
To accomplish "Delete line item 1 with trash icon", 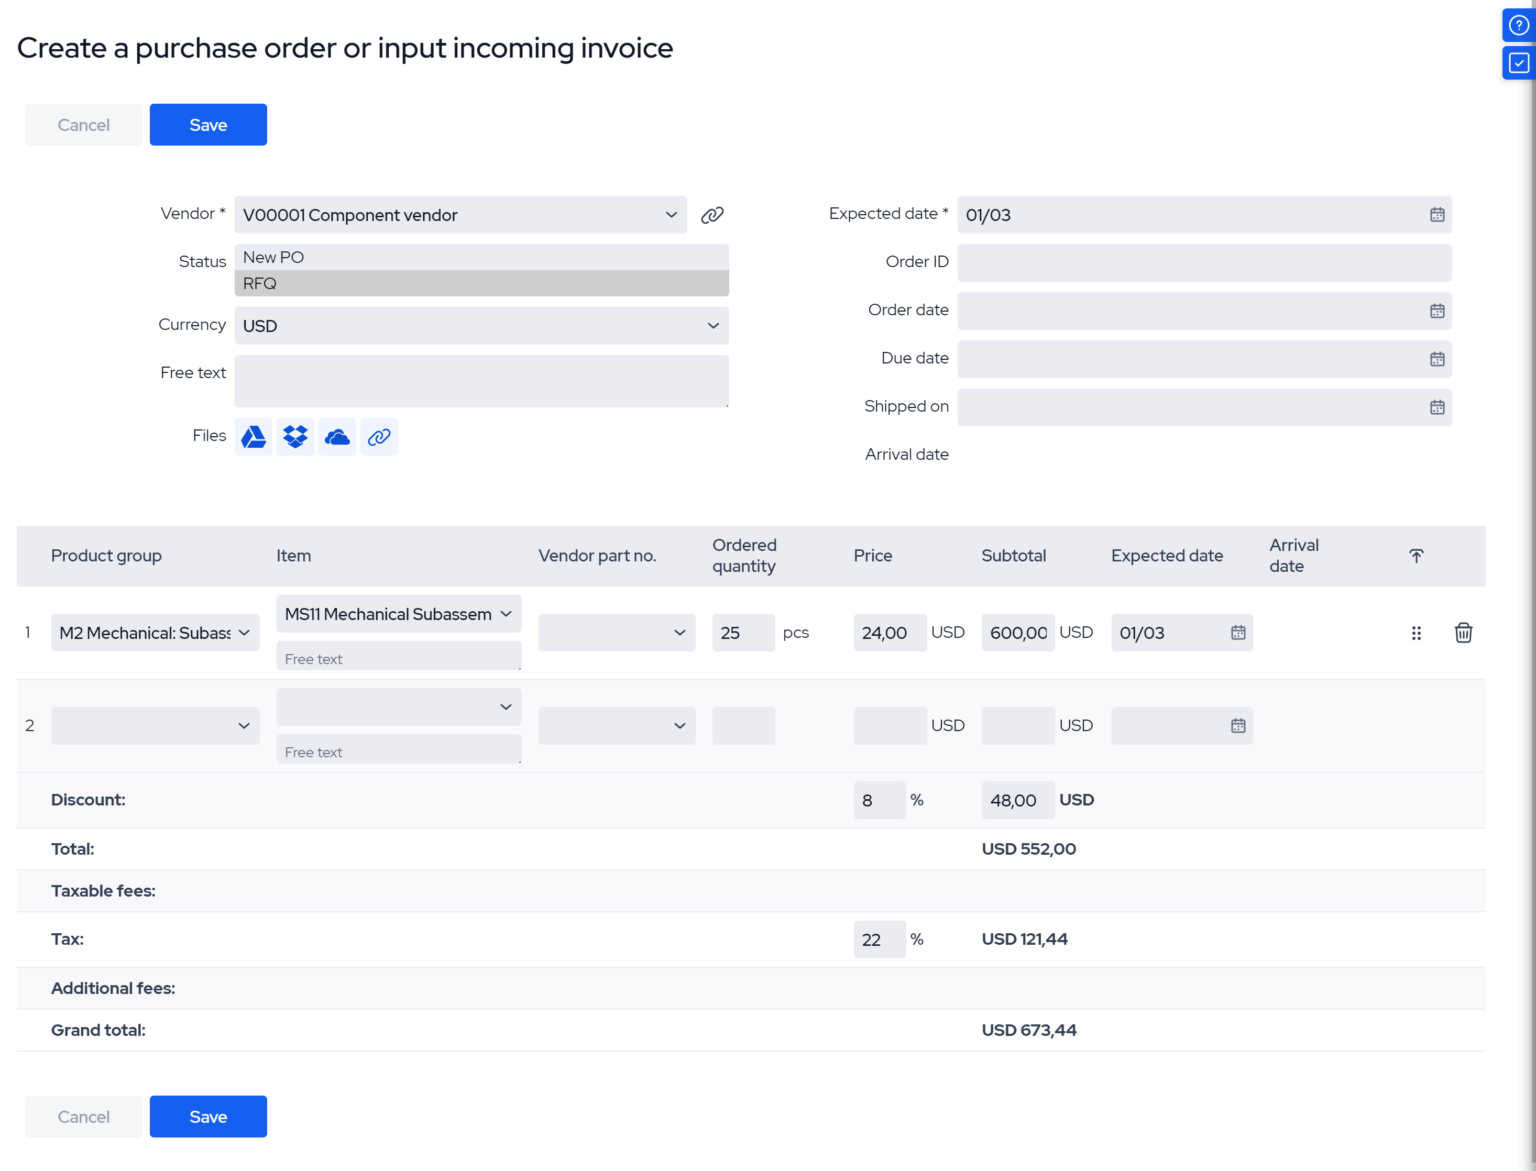I will [1463, 633].
